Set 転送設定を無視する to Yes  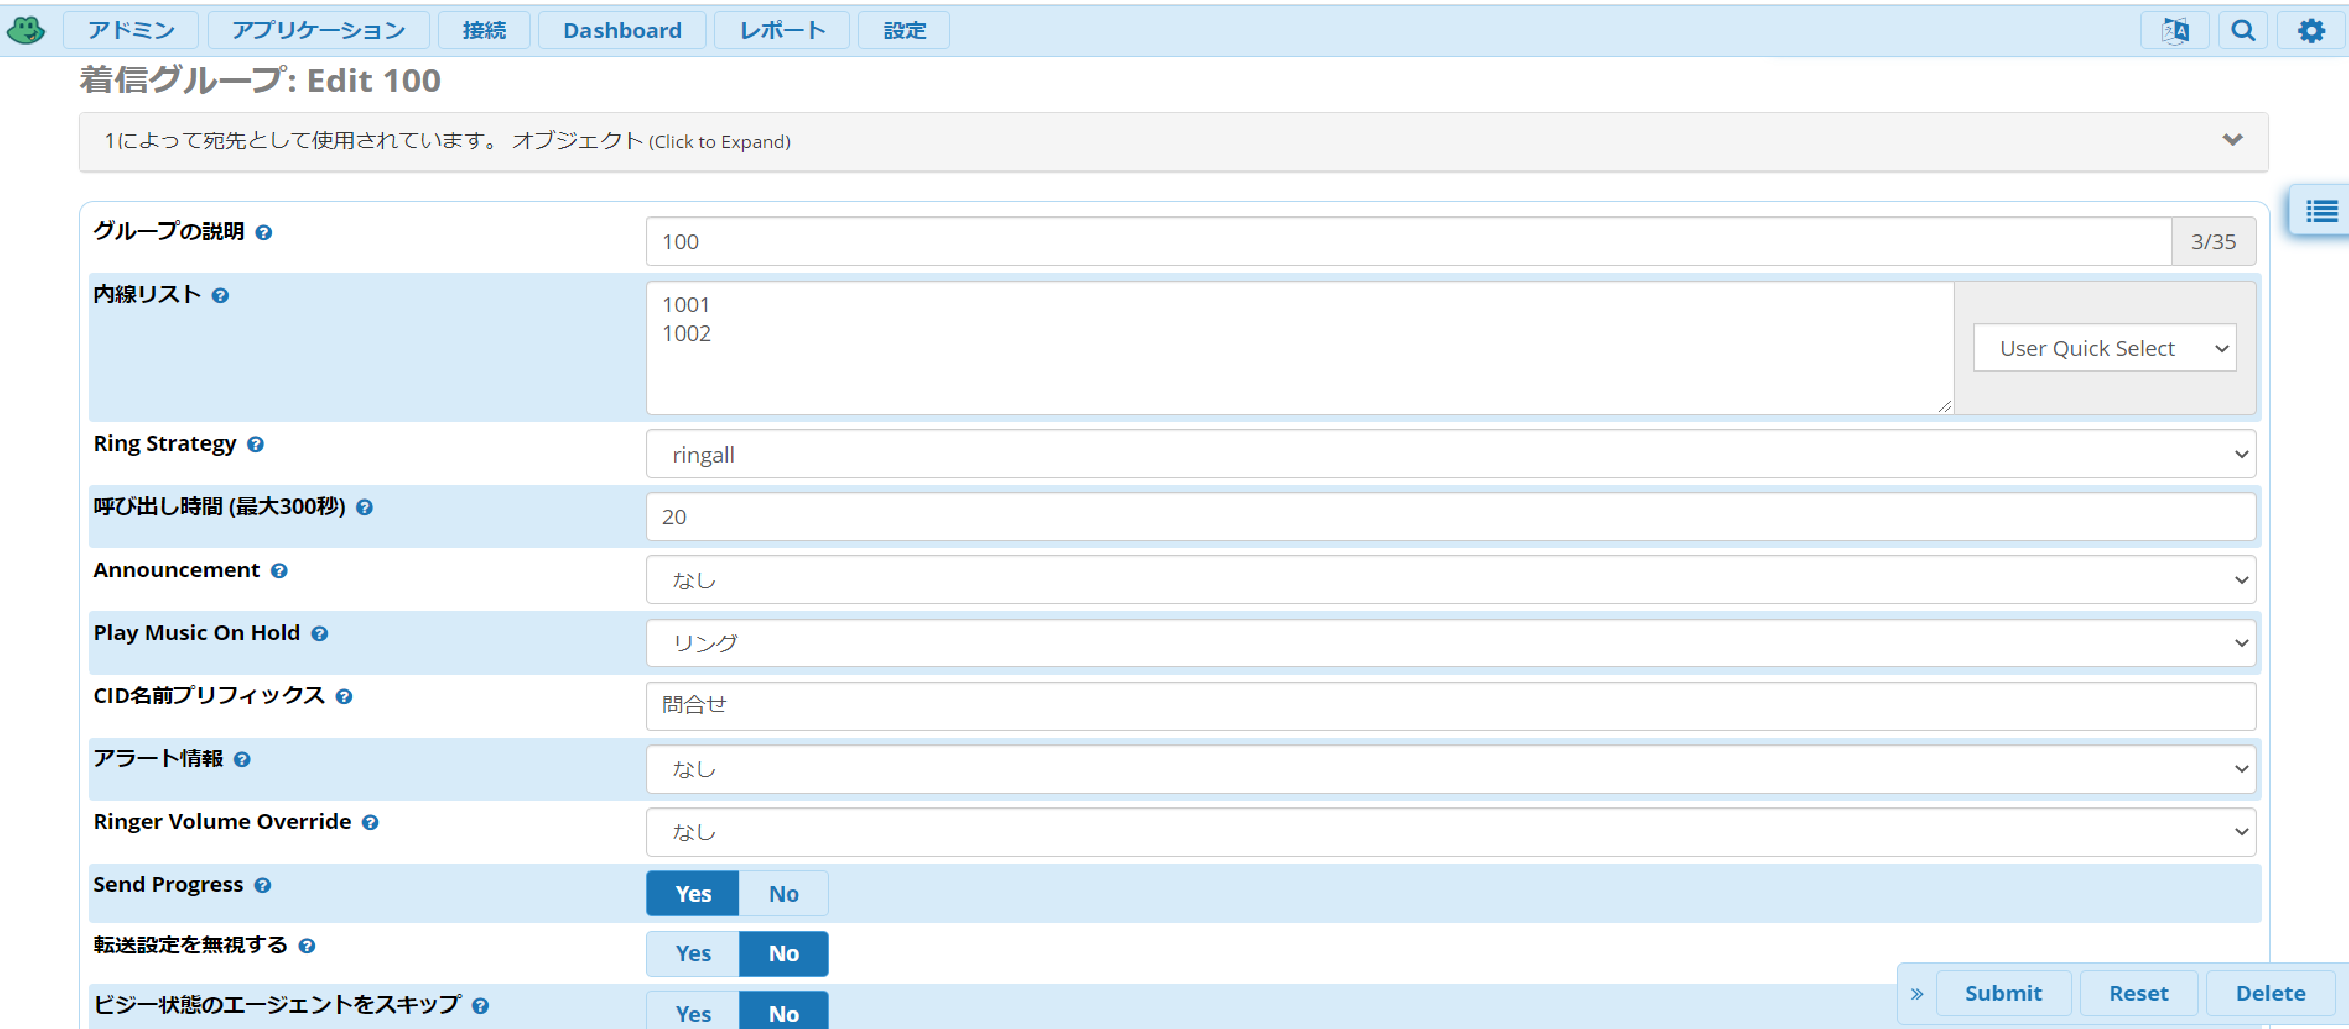pos(693,954)
